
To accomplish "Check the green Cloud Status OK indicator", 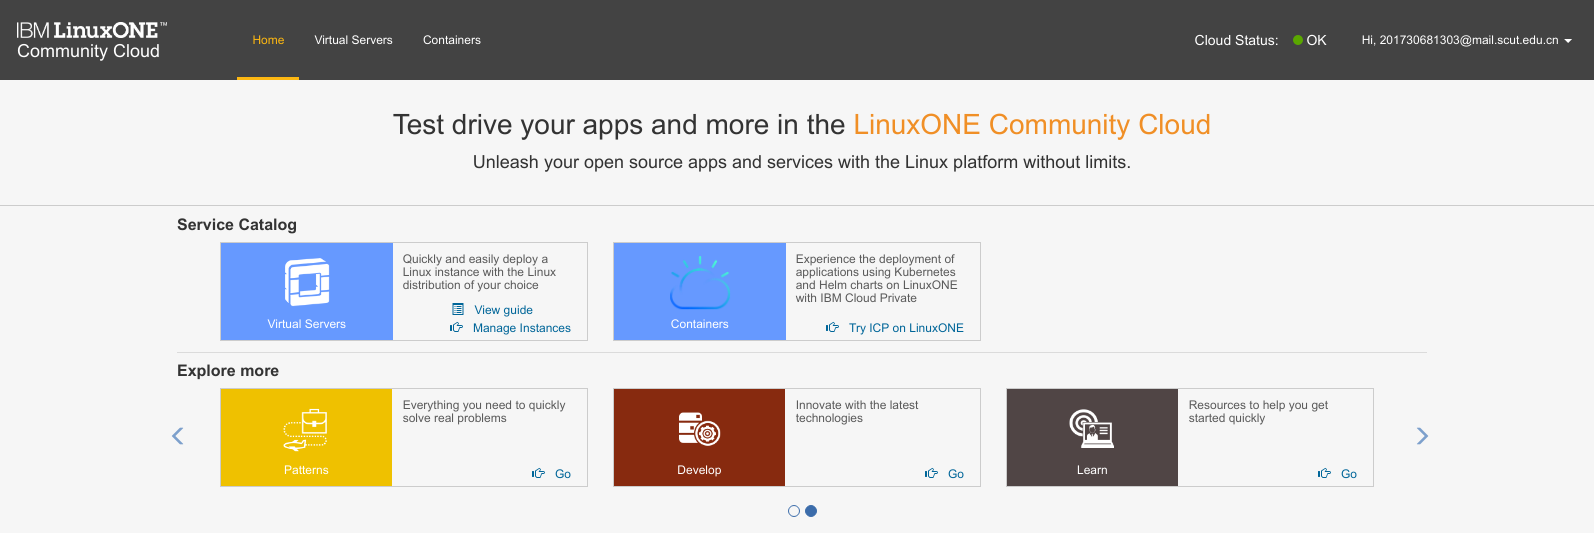I will (x=1298, y=40).
